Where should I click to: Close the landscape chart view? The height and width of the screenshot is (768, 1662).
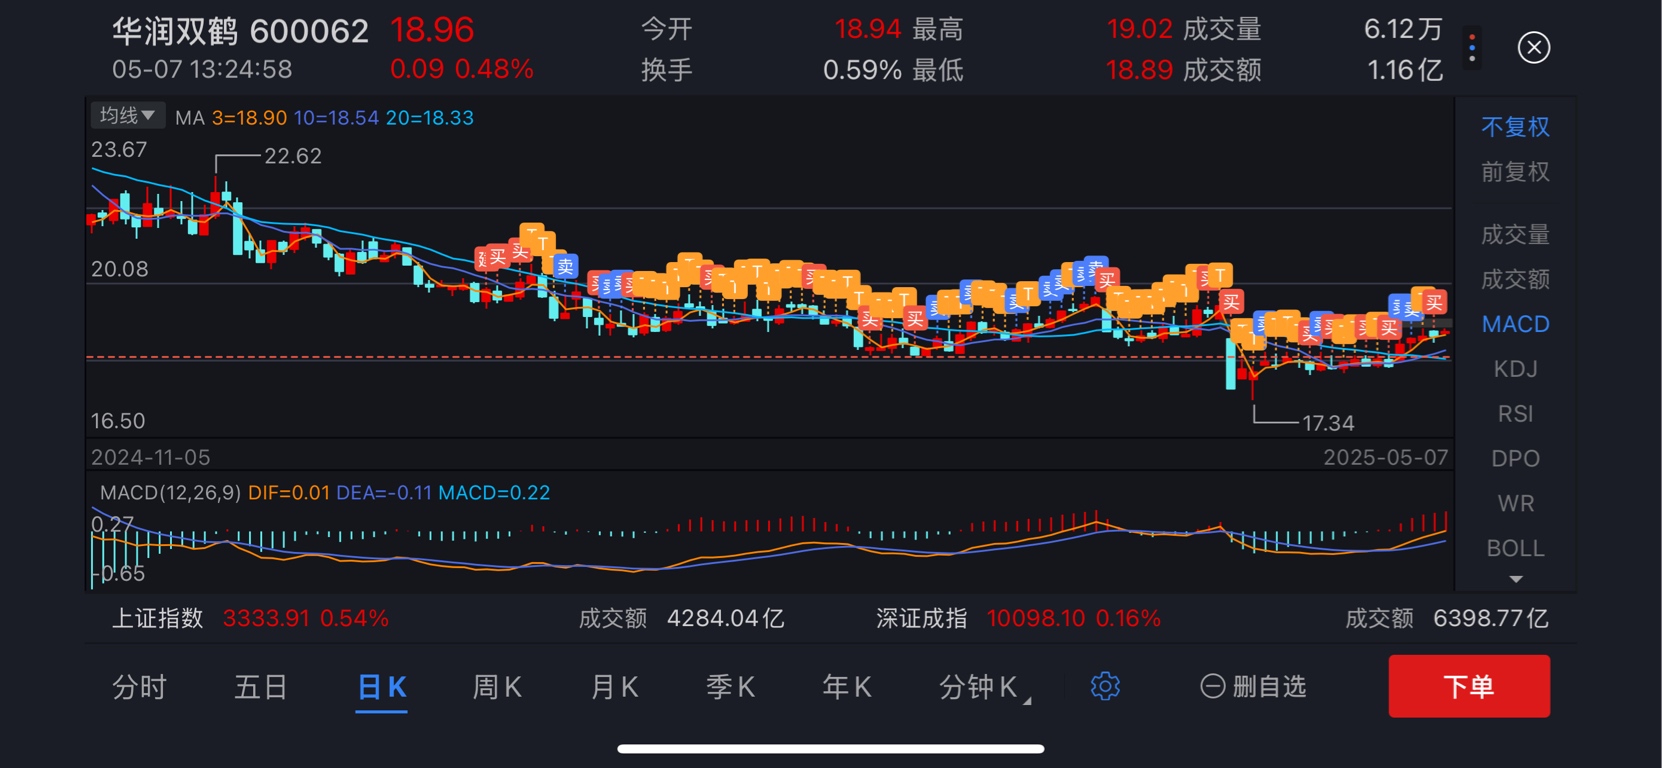(x=1533, y=48)
